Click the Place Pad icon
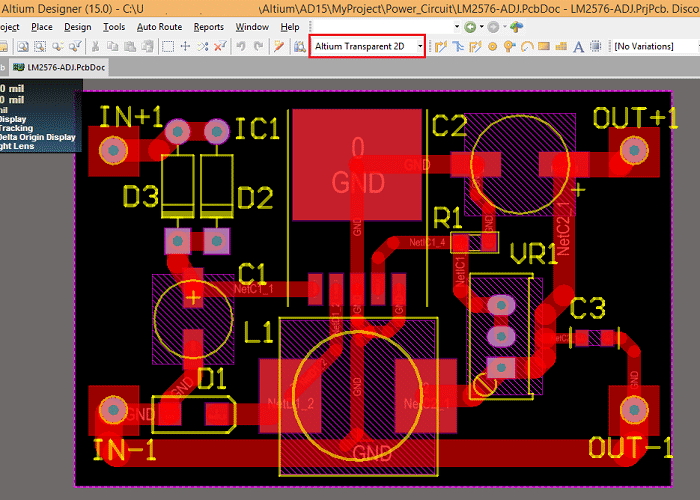Image resolution: width=700 pixels, height=500 pixels. pyautogui.click(x=492, y=46)
